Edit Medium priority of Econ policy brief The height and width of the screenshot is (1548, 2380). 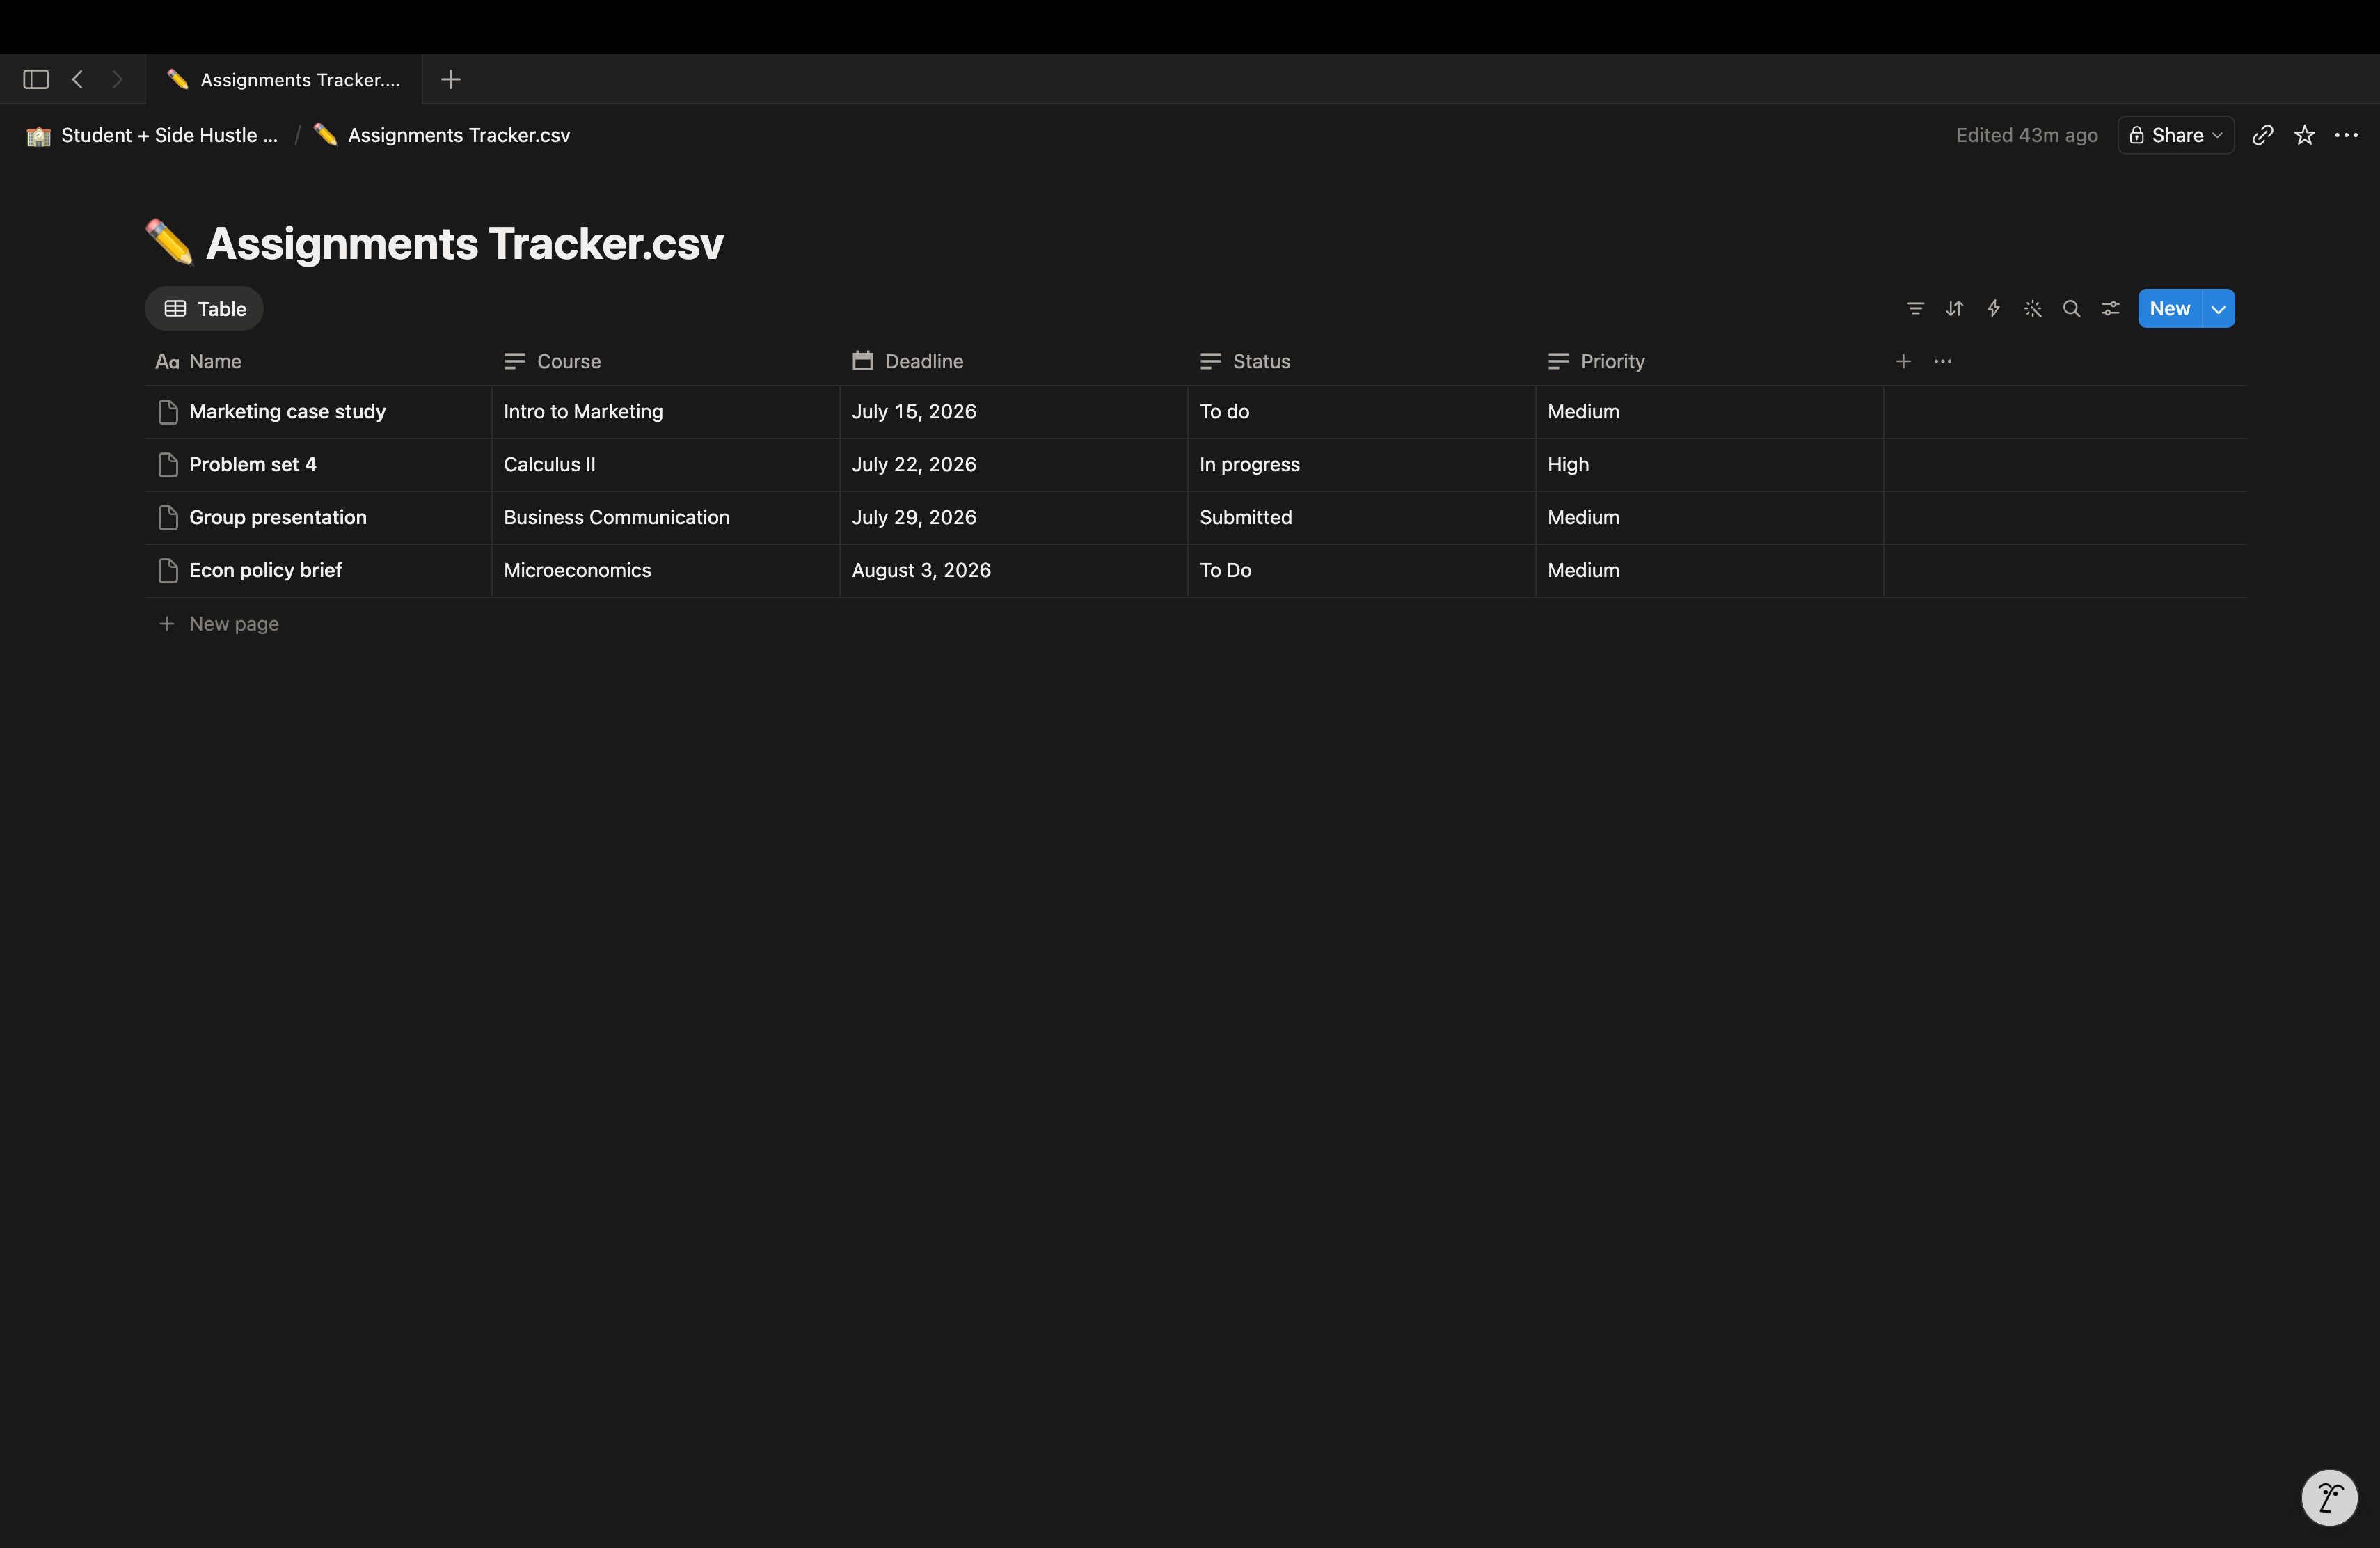[1709, 571]
